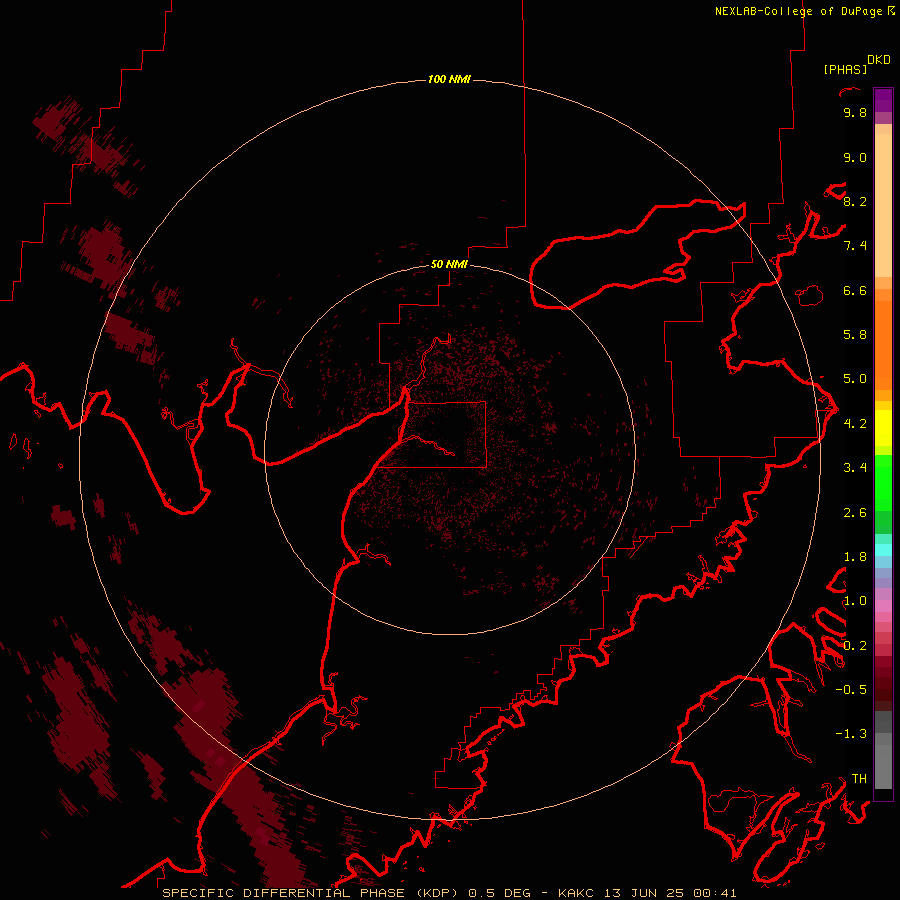900x900 pixels.
Task: Click the 5.0 value on color scale
Action: (x=855, y=379)
